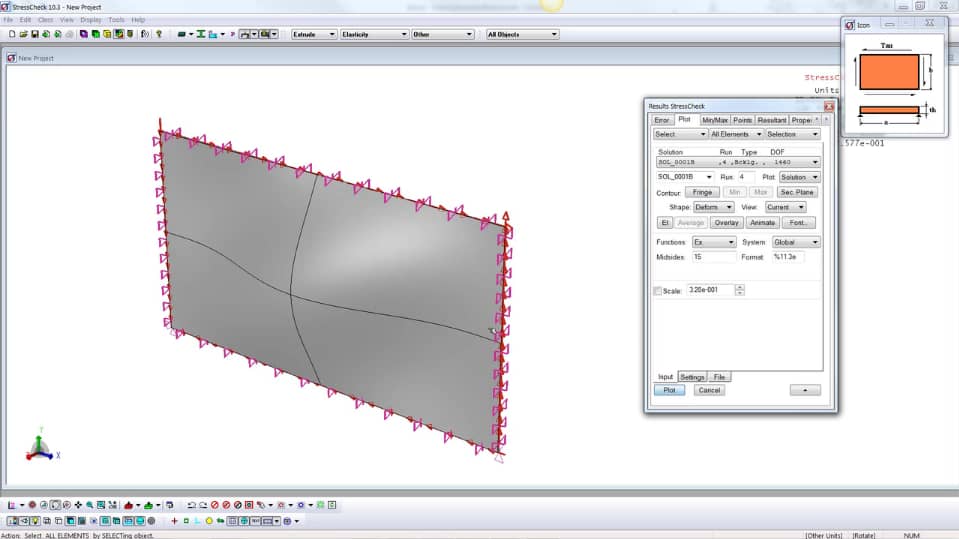Click the Sec. Plane button
The width and height of the screenshot is (959, 539).
click(x=797, y=192)
